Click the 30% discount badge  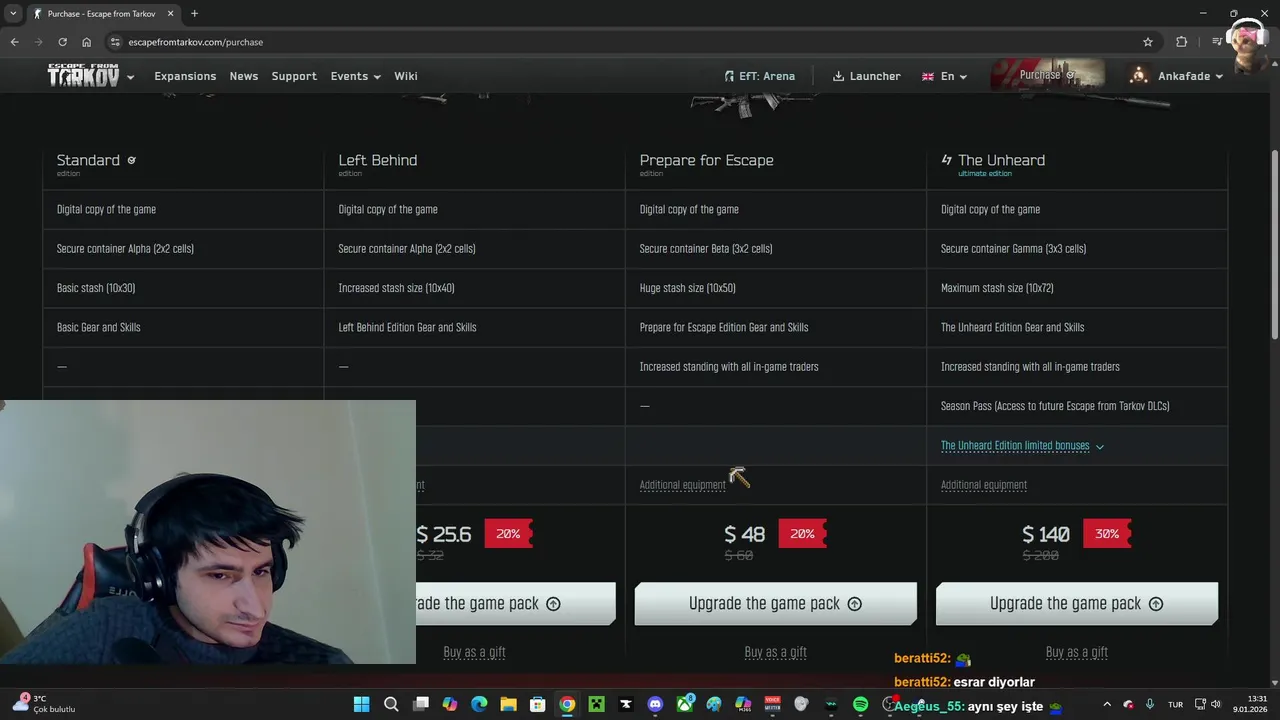click(1107, 534)
